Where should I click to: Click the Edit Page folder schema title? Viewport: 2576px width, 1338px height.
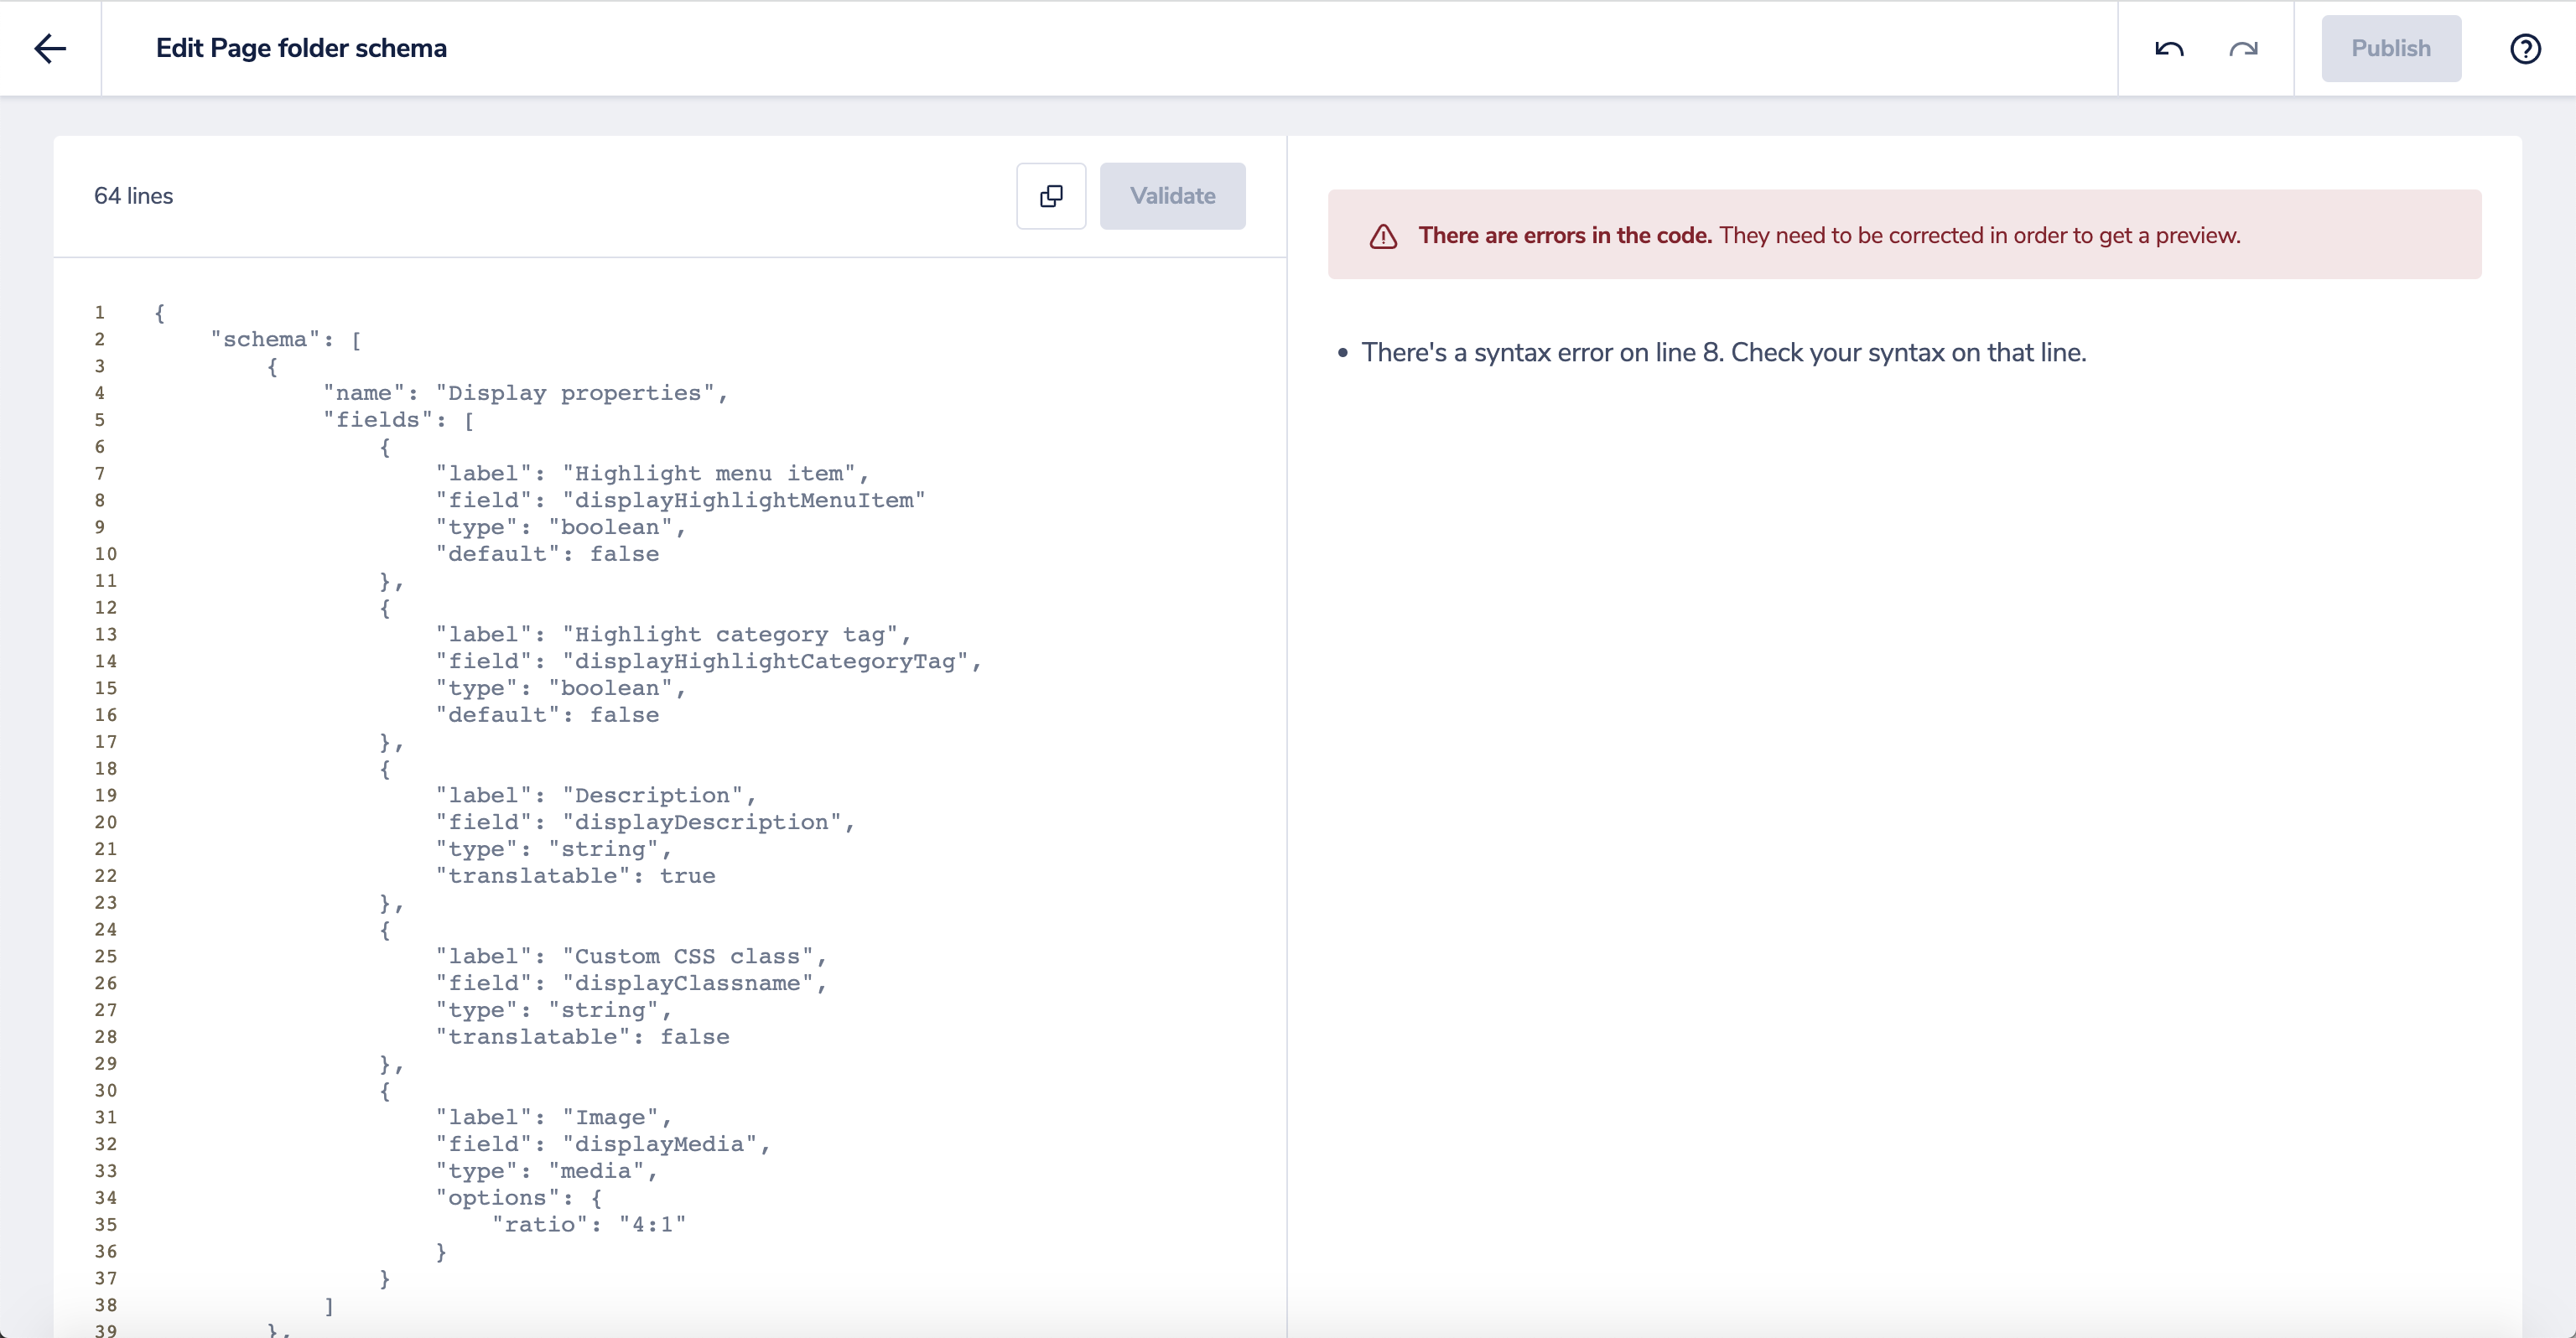301,48
